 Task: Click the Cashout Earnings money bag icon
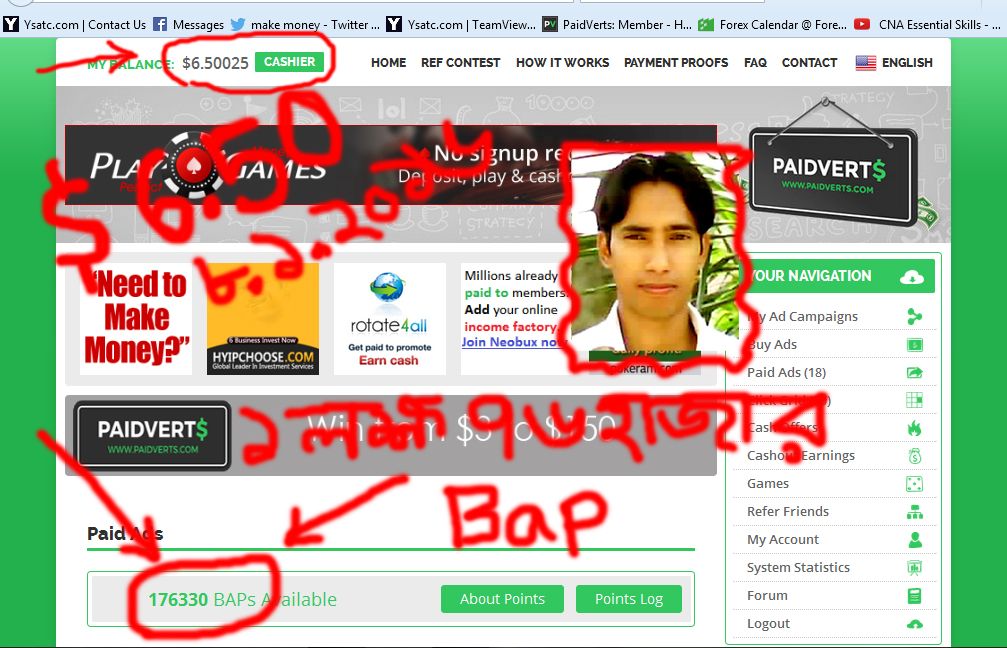915,456
